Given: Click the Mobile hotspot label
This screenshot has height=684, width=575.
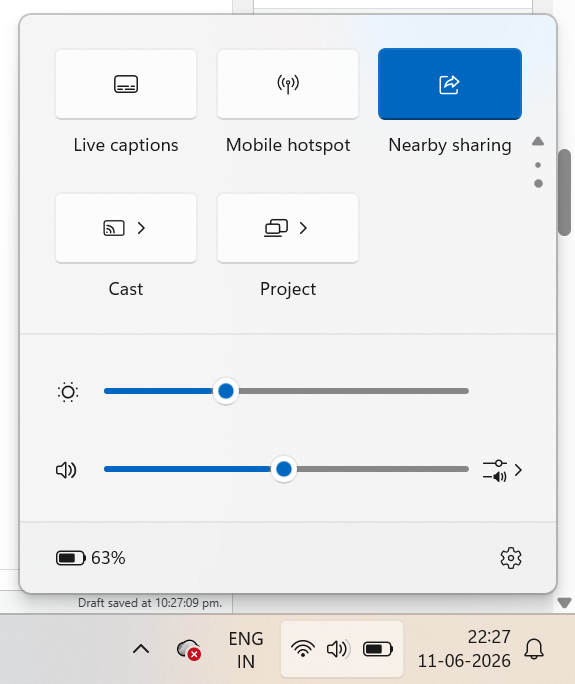Looking at the screenshot, I should pos(288,145).
